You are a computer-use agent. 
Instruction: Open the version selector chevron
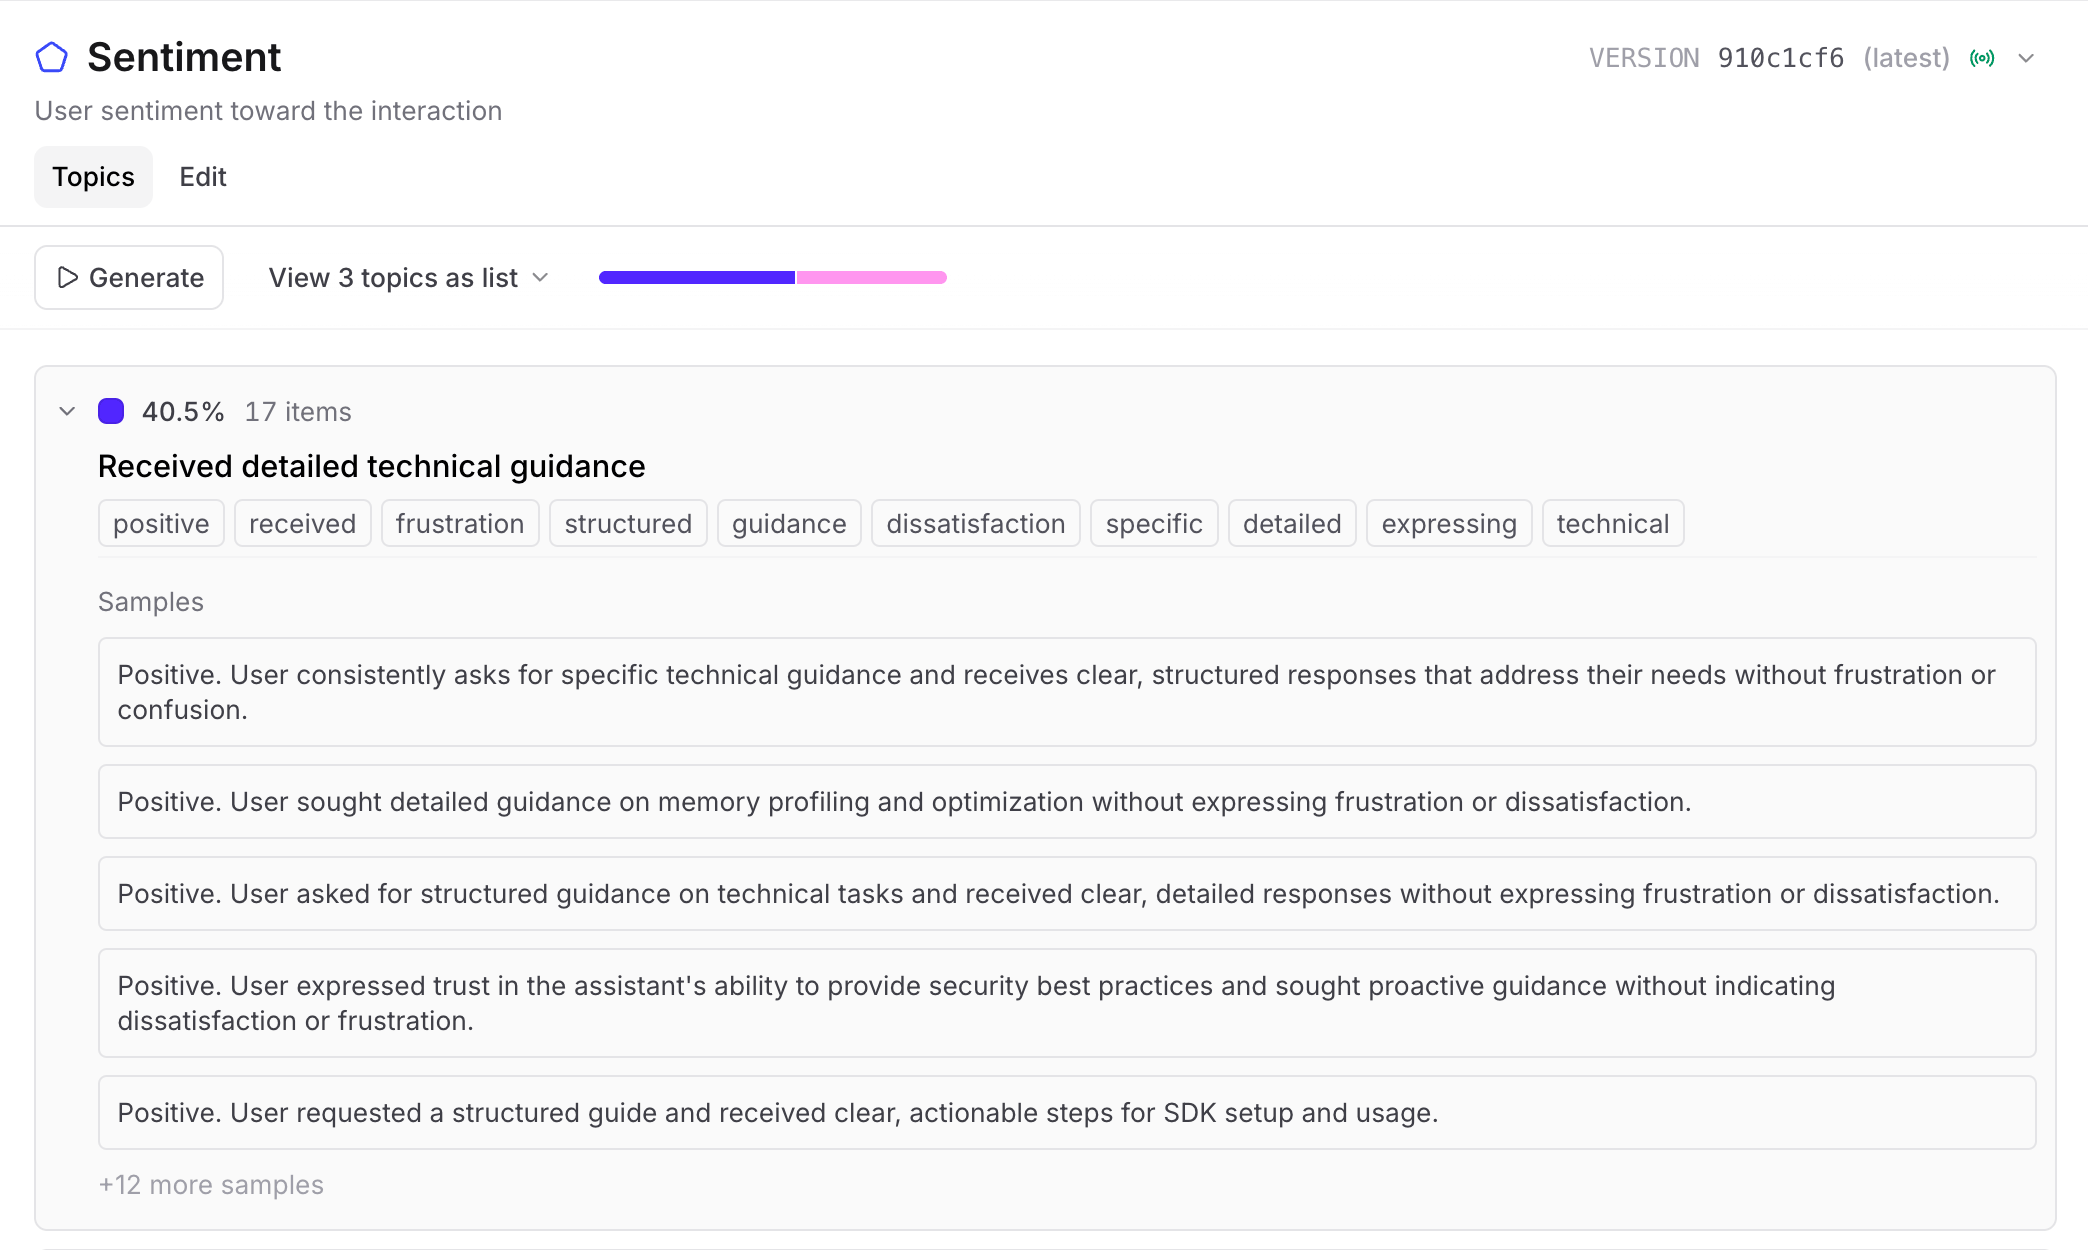(x=2026, y=58)
